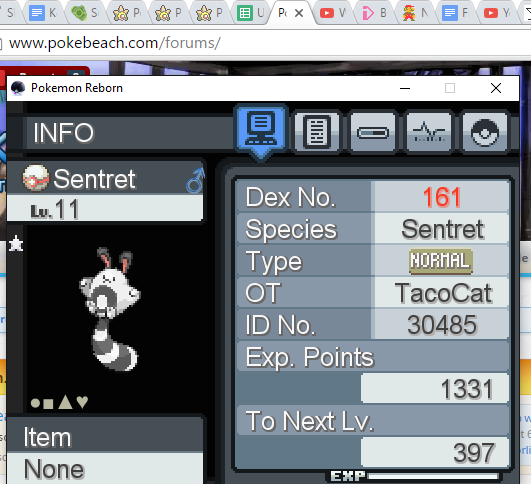
Task: Click the Sentret sprite image
Action: tap(110, 309)
